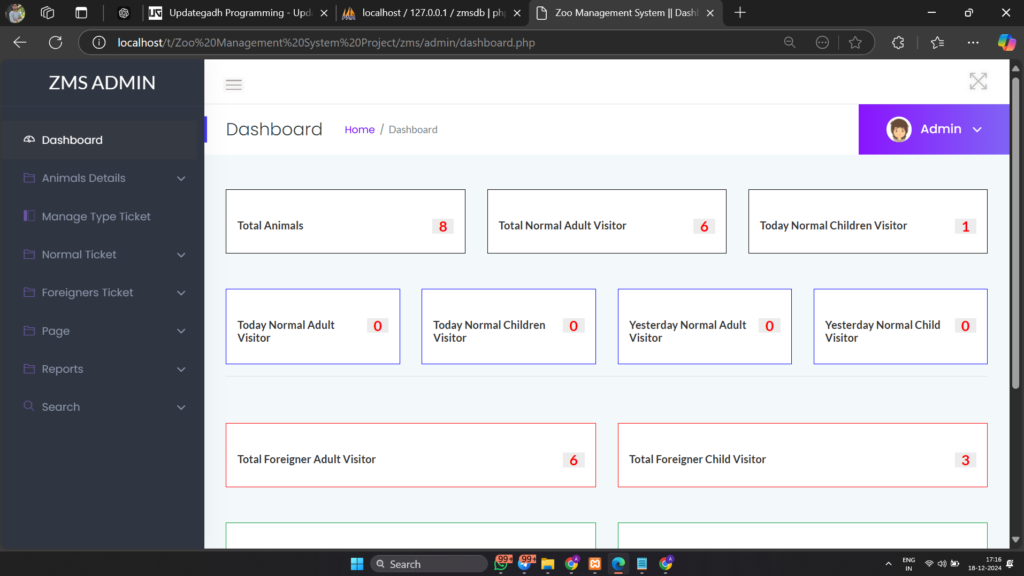Click the Home breadcrumb link
This screenshot has width=1024, height=576.
pyautogui.click(x=359, y=129)
